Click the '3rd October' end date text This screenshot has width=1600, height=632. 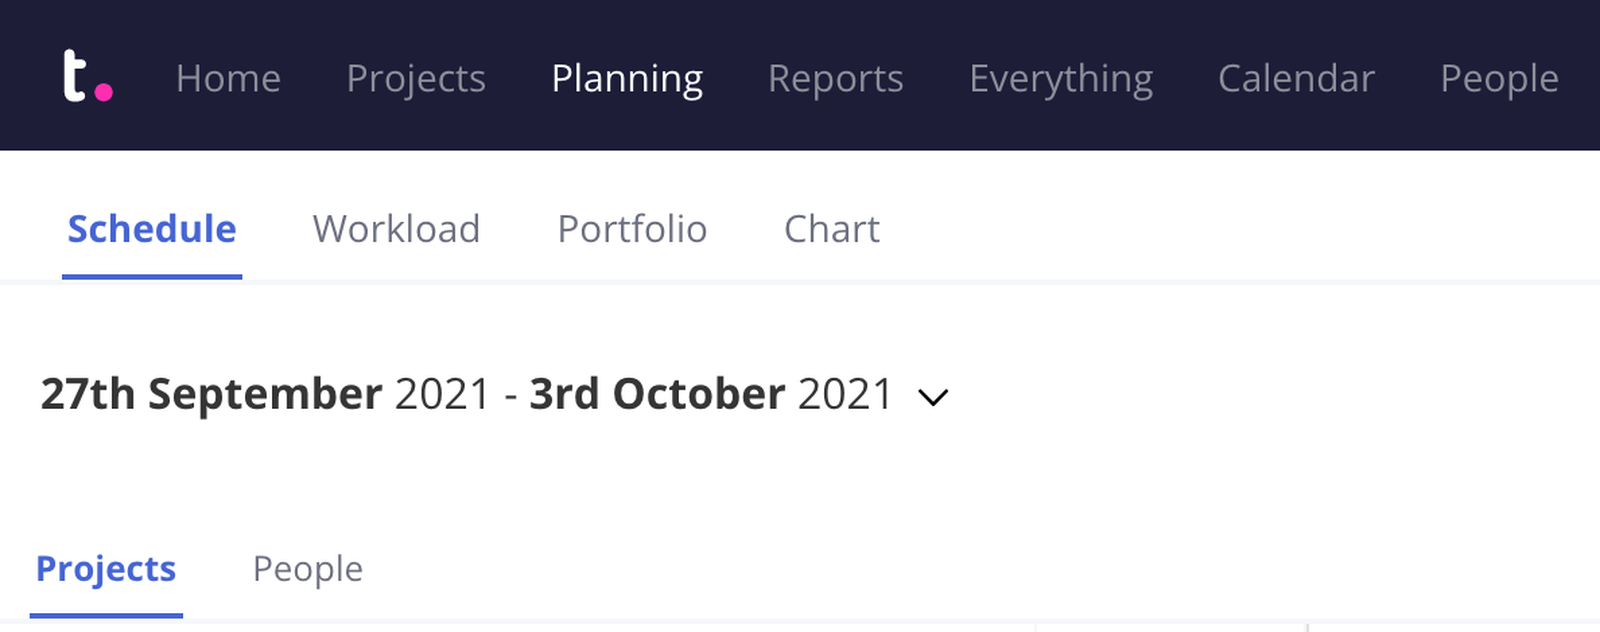click(x=657, y=394)
